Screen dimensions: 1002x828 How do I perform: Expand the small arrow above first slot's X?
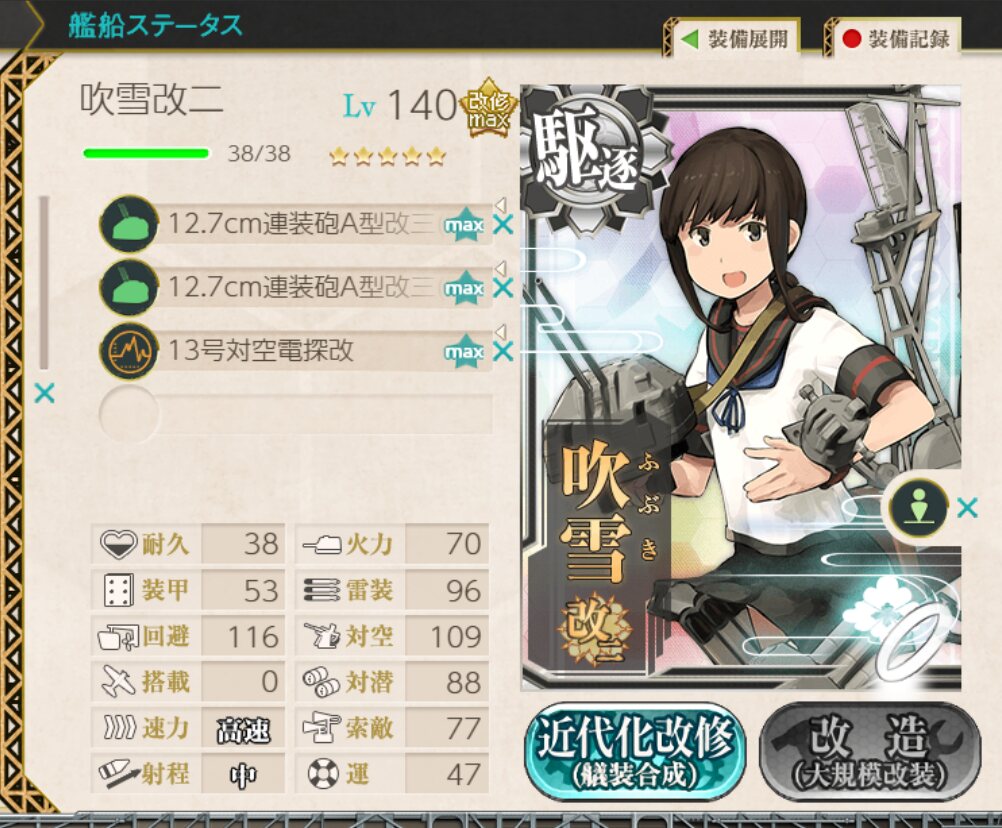click(501, 204)
